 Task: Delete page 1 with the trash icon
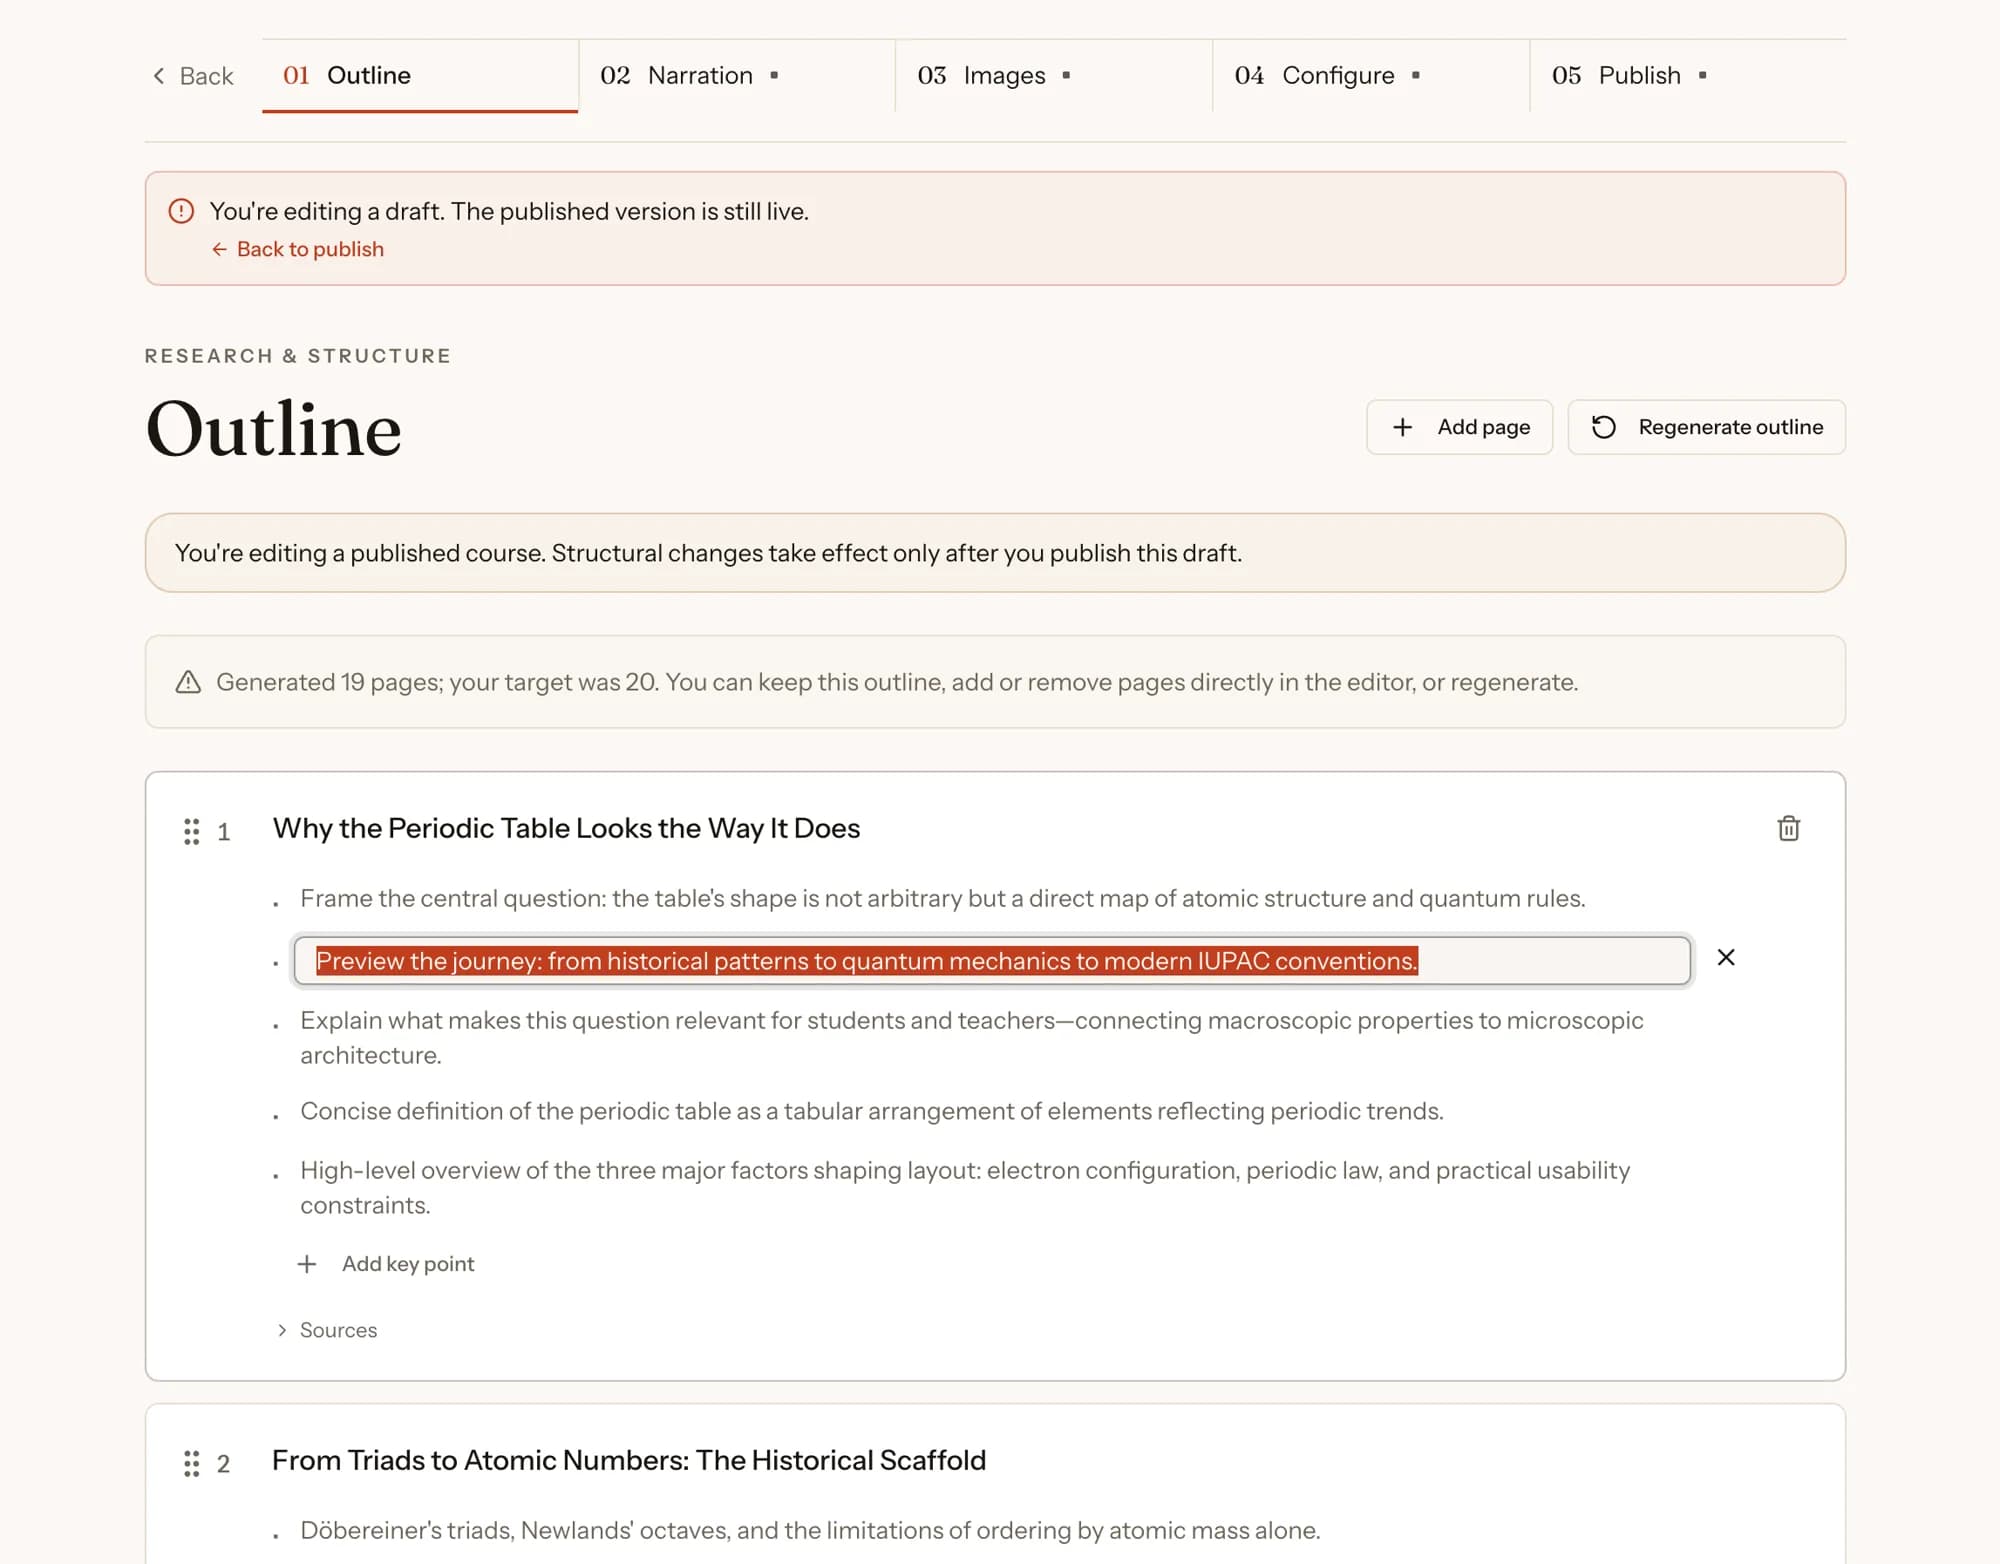click(1788, 828)
